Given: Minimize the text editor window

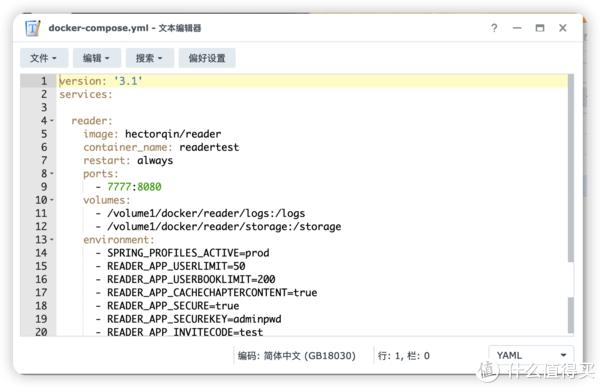Looking at the screenshot, I should pyautogui.click(x=517, y=28).
